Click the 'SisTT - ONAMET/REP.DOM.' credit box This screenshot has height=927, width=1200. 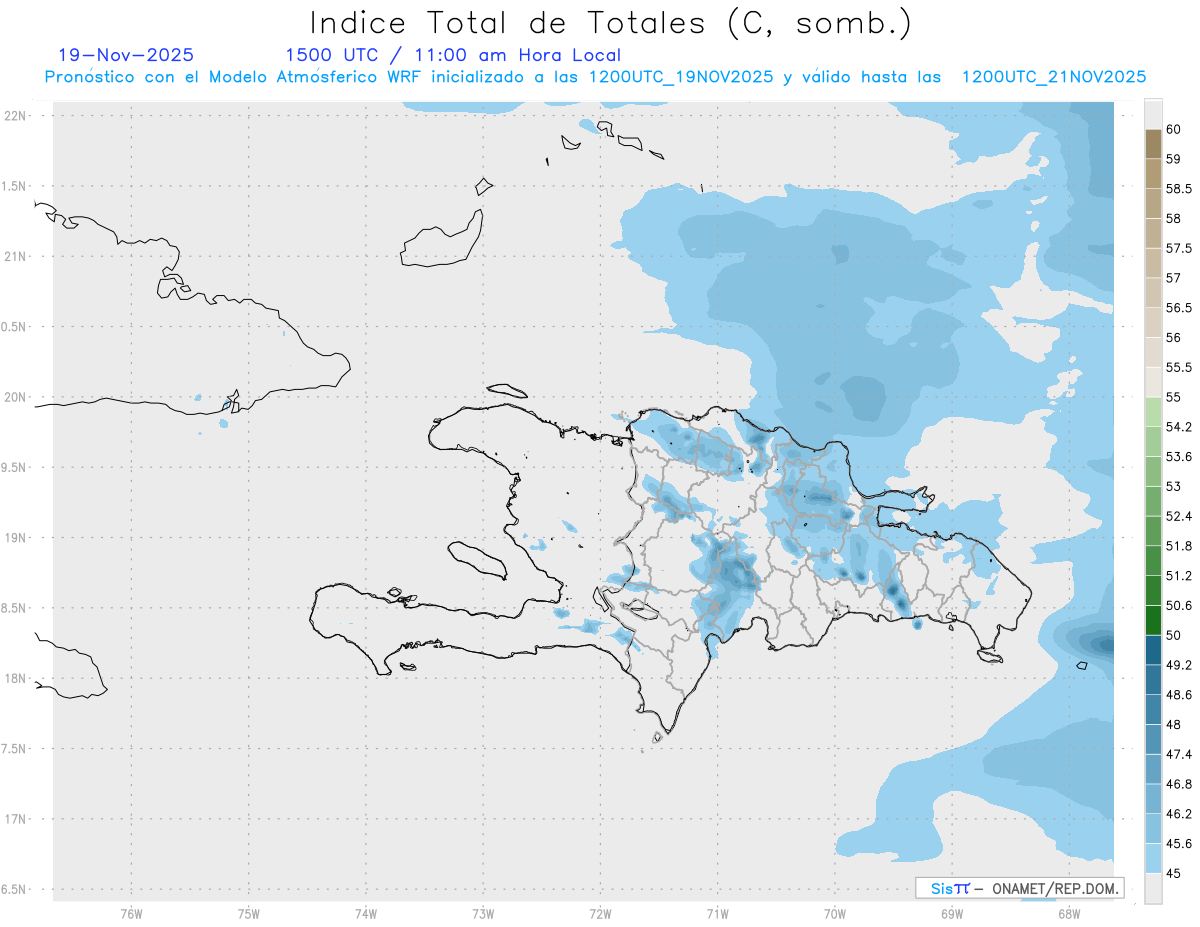pos(1020,888)
